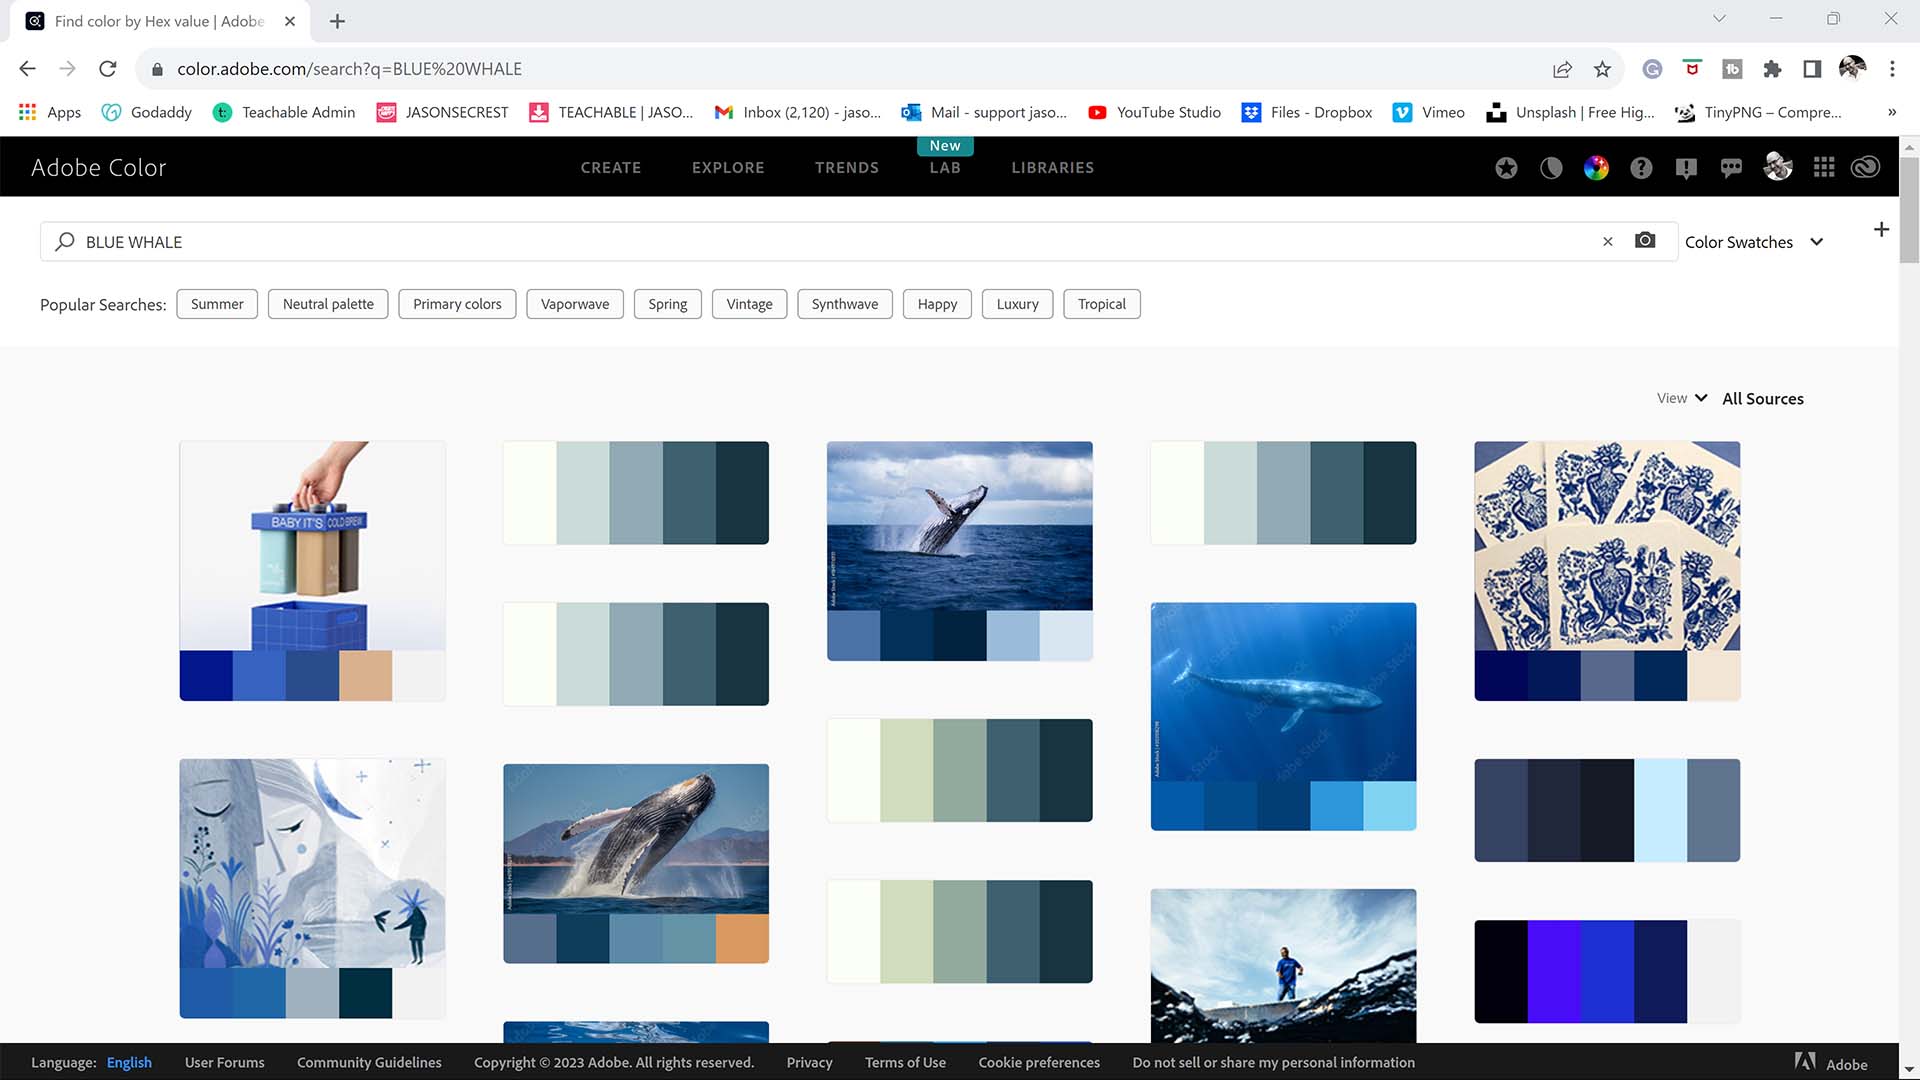
Task: Click the share icon in the address bar
Action: tap(1562, 69)
